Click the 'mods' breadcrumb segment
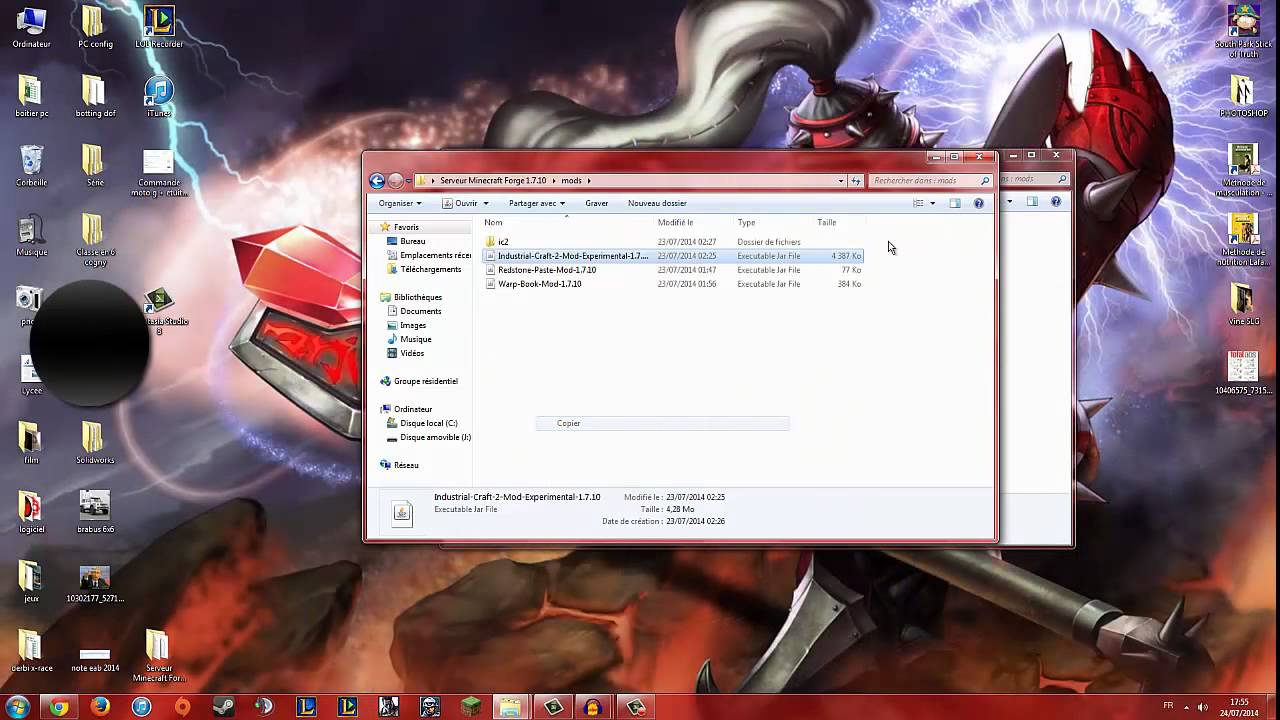 (x=571, y=181)
